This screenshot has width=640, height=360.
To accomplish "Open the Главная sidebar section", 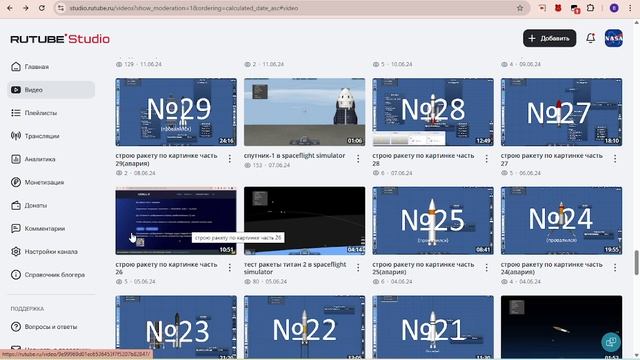I will pyautogui.click(x=51, y=67).
